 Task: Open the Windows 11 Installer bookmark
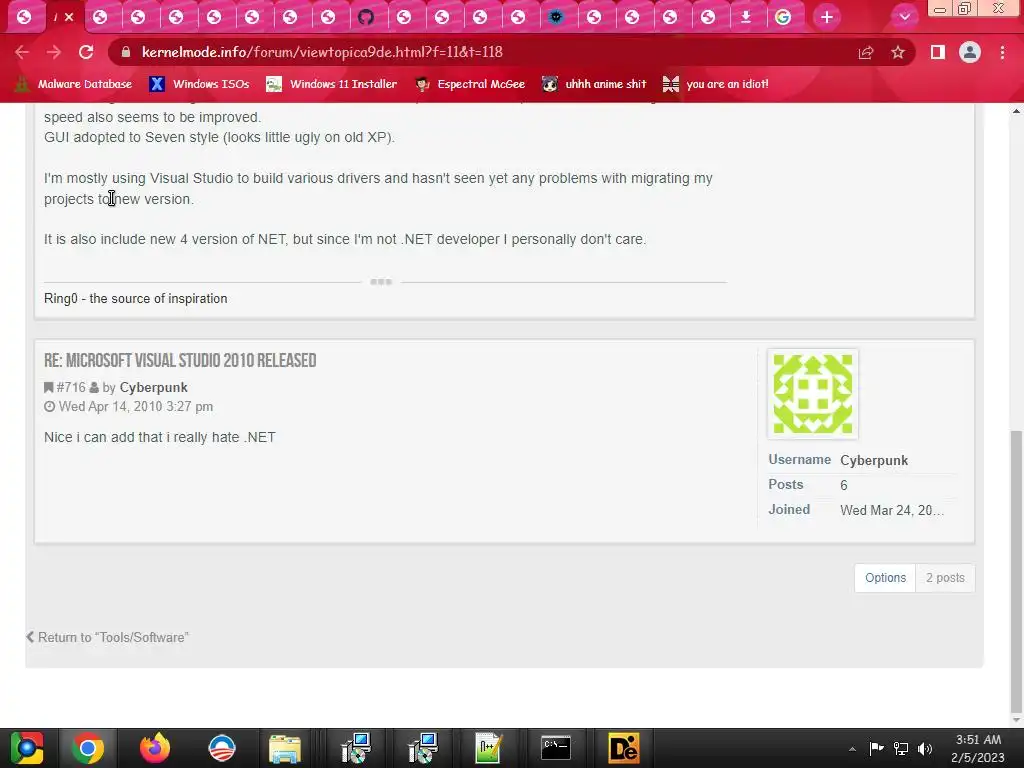click(331, 84)
